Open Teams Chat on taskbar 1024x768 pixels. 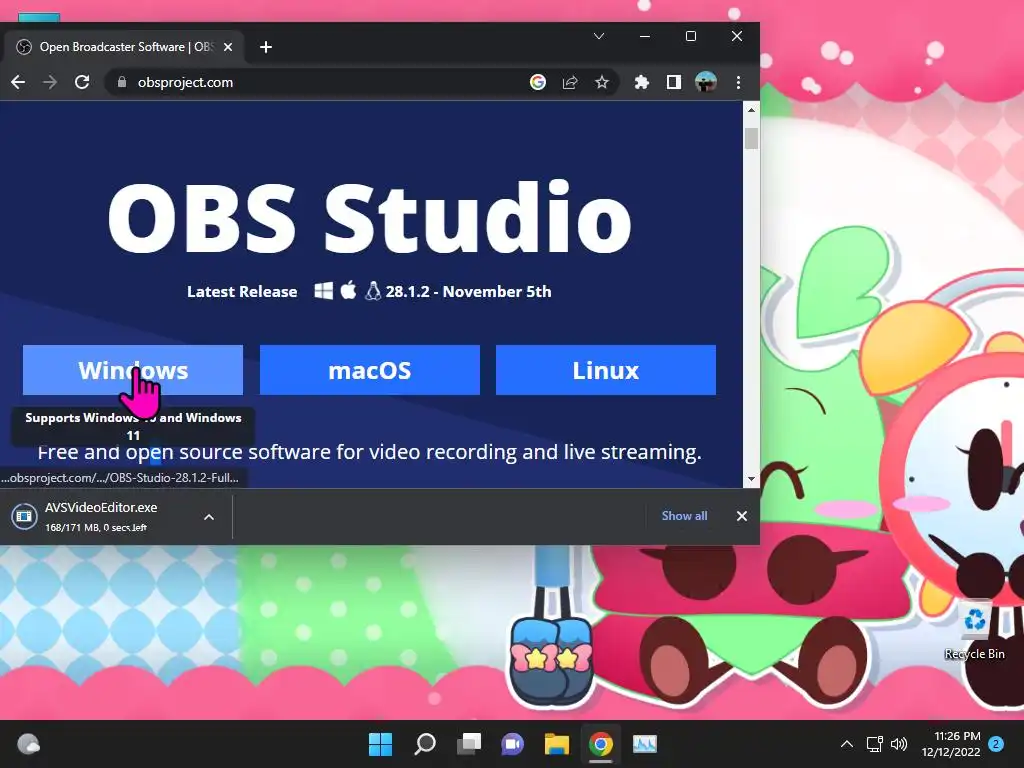click(x=513, y=744)
